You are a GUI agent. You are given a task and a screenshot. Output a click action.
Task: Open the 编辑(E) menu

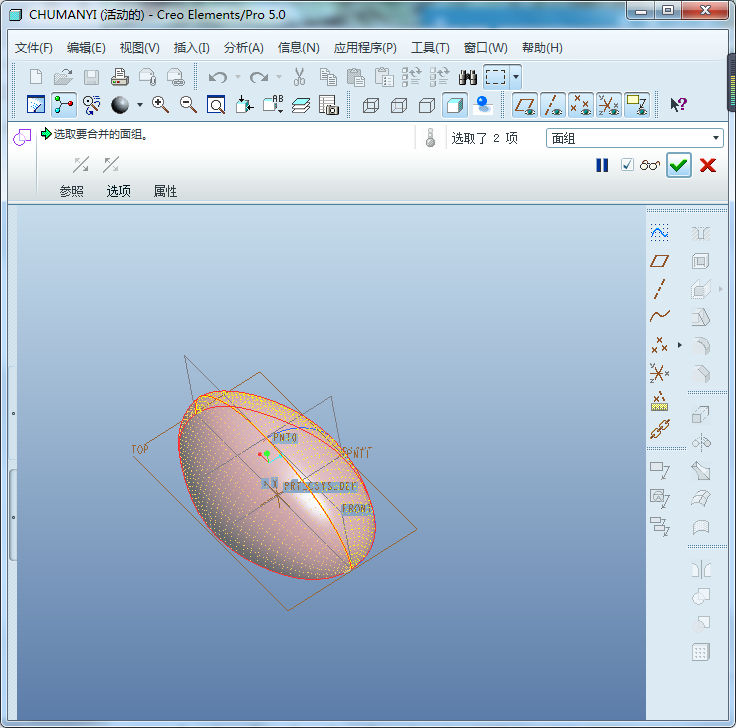(86, 48)
